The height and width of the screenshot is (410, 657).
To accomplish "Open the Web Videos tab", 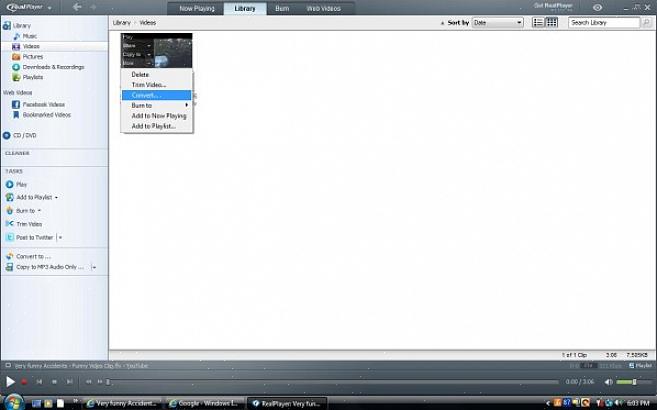I will pyautogui.click(x=323, y=8).
